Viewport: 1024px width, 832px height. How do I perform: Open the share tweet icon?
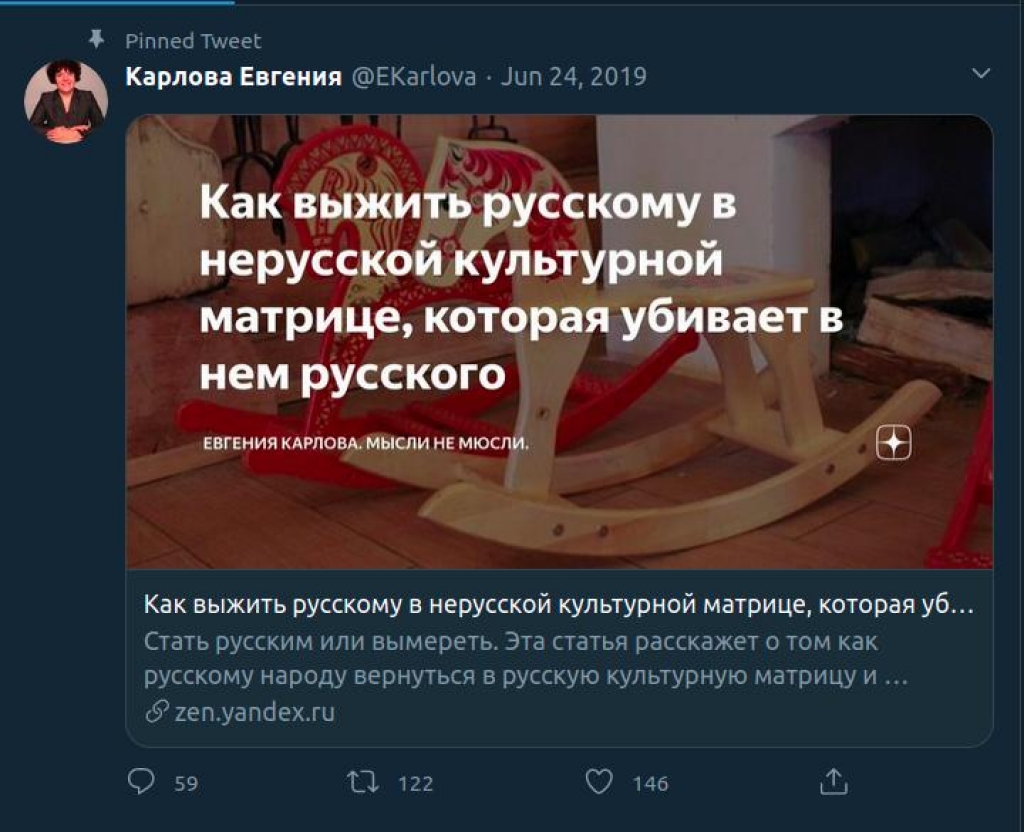pyautogui.click(x=833, y=781)
